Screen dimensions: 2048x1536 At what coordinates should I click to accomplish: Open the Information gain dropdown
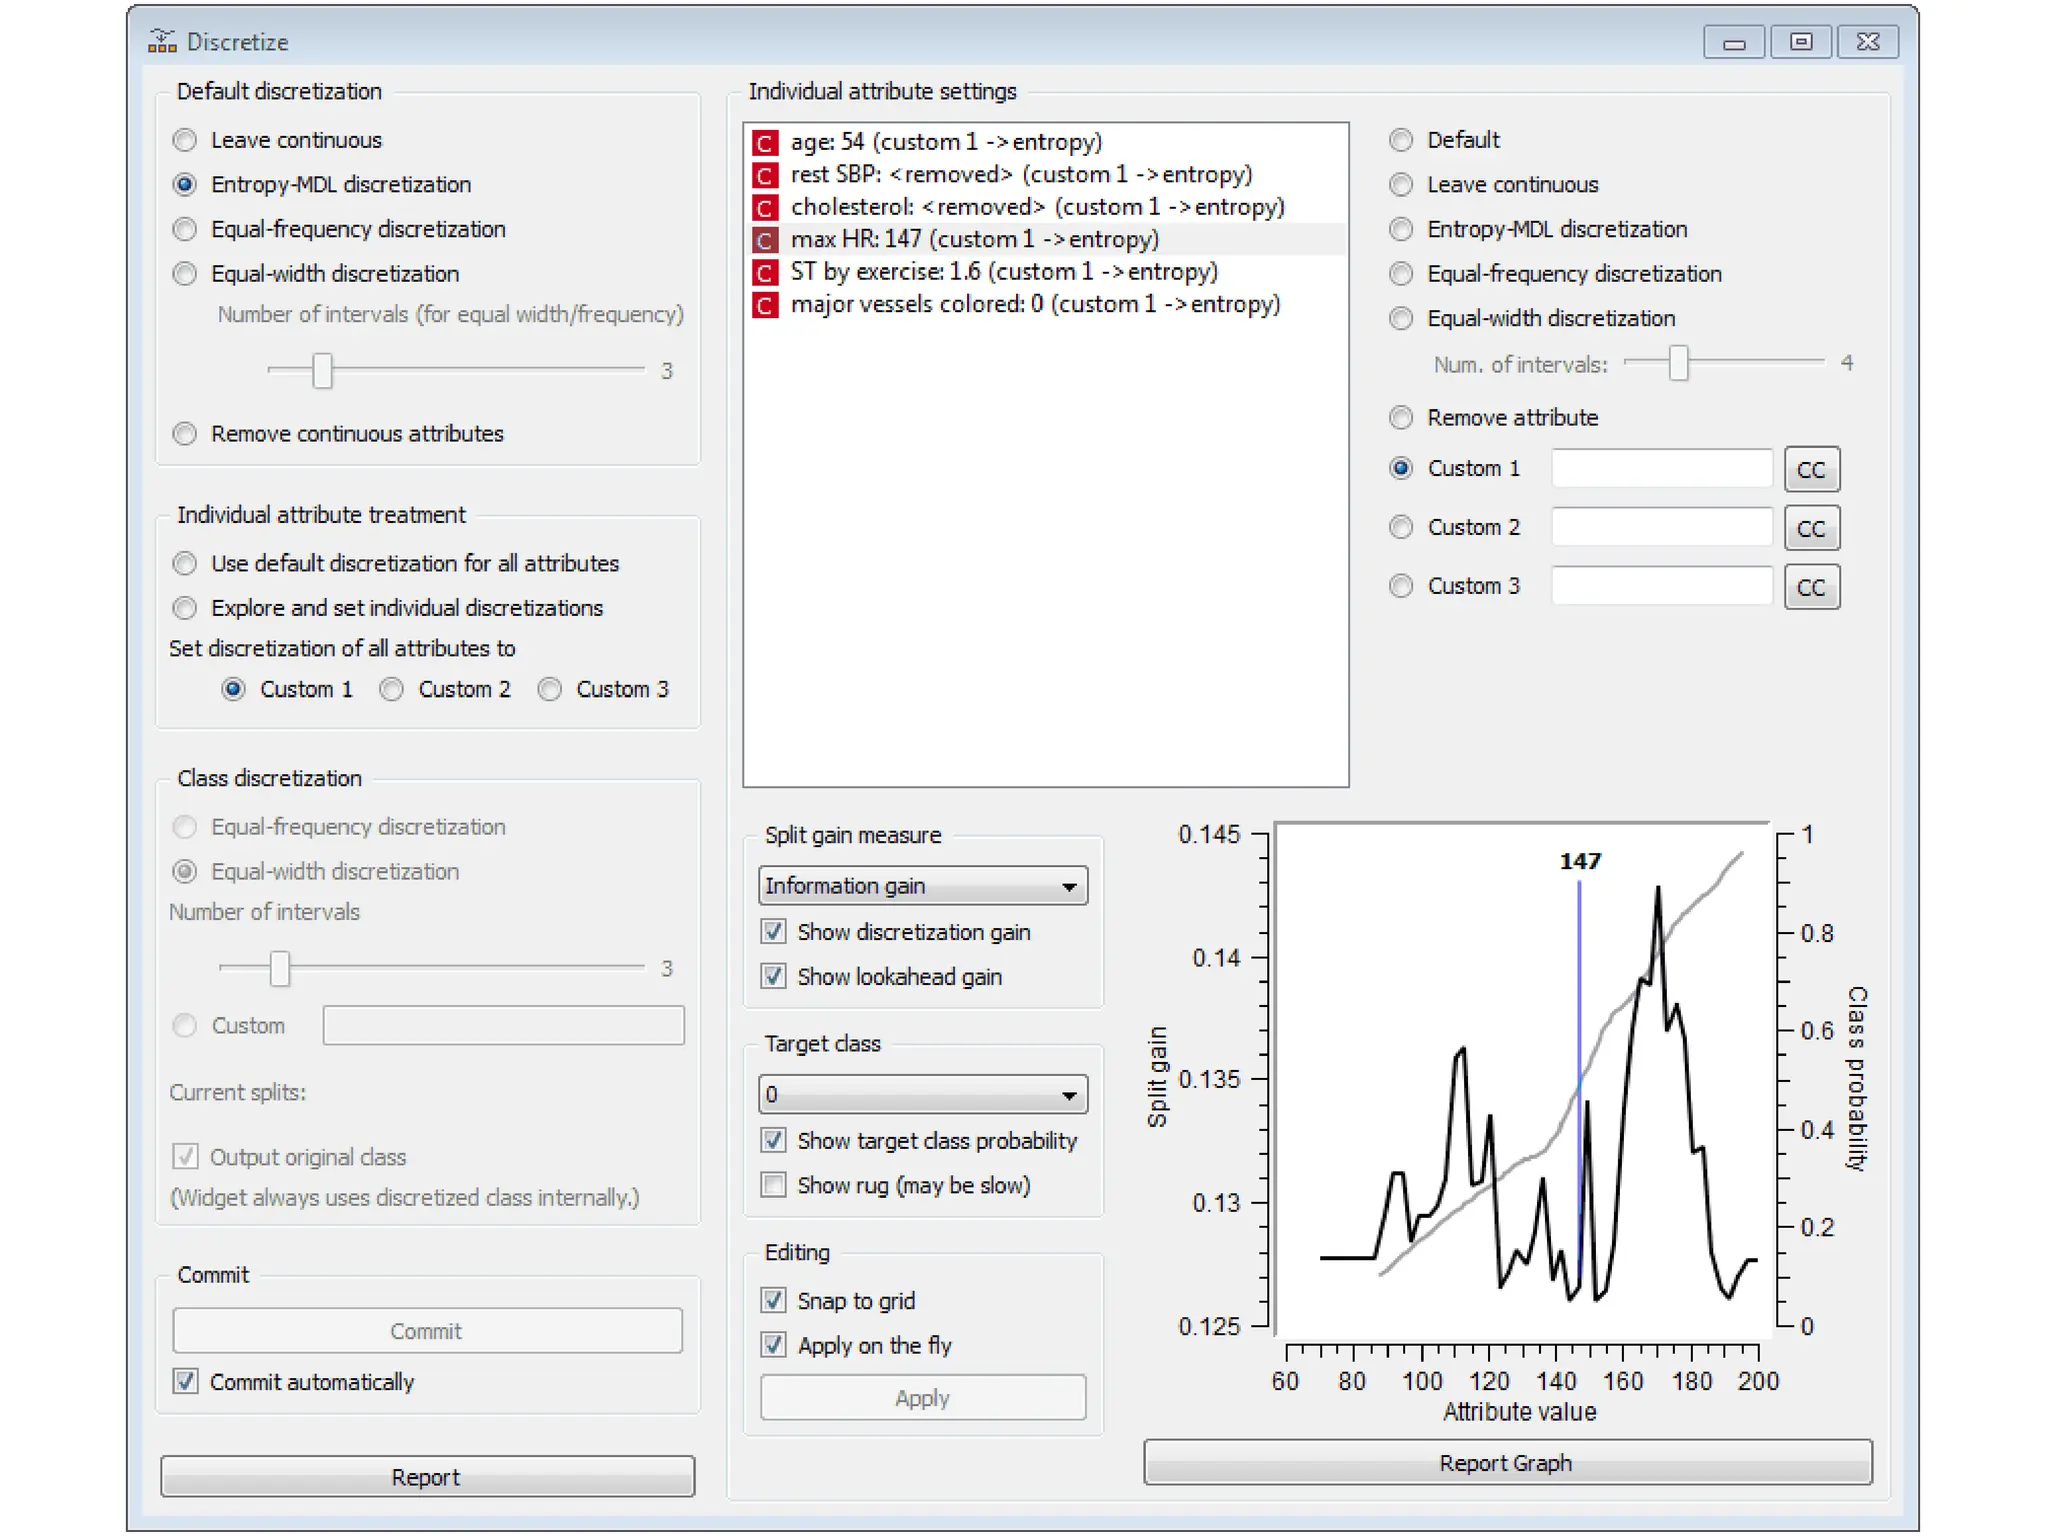[922, 886]
